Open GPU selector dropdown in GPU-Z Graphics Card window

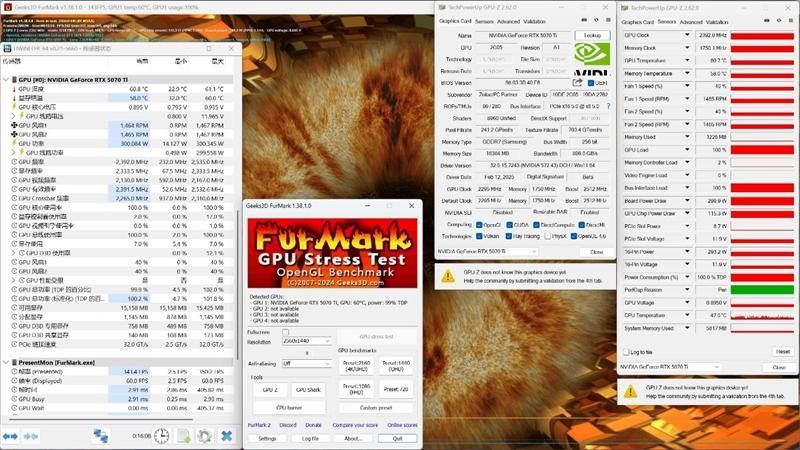[x=487, y=252]
